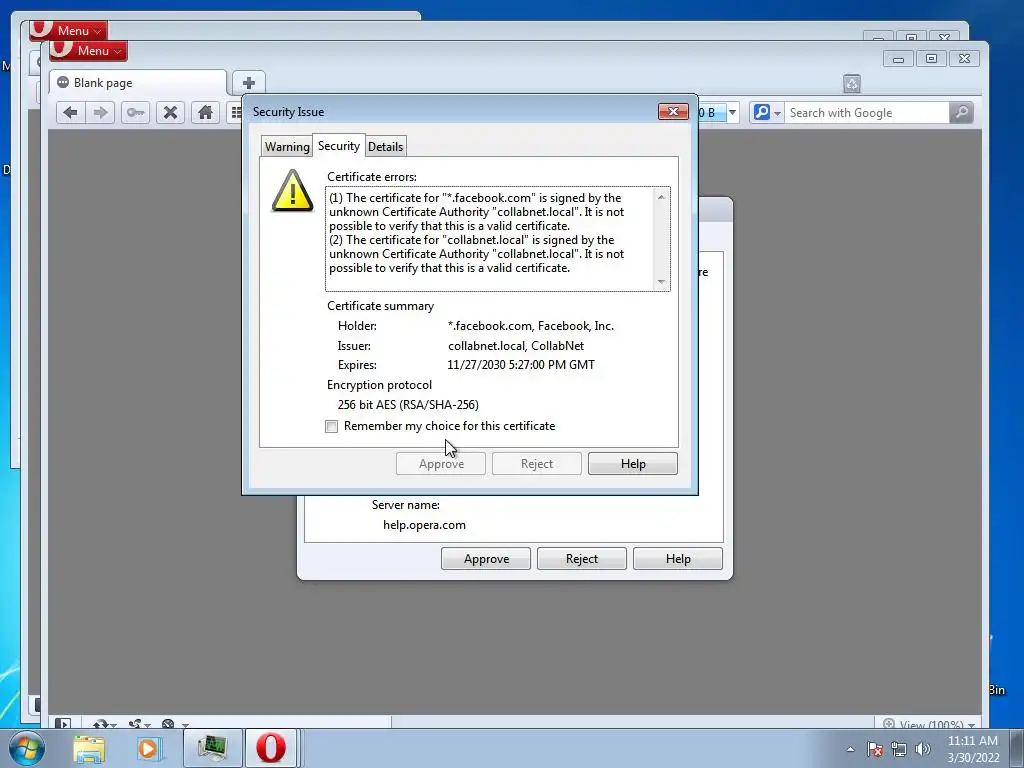This screenshot has height=768, width=1024.
Task: Click the expiry date 11/27/2030 text
Action: coord(521,365)
